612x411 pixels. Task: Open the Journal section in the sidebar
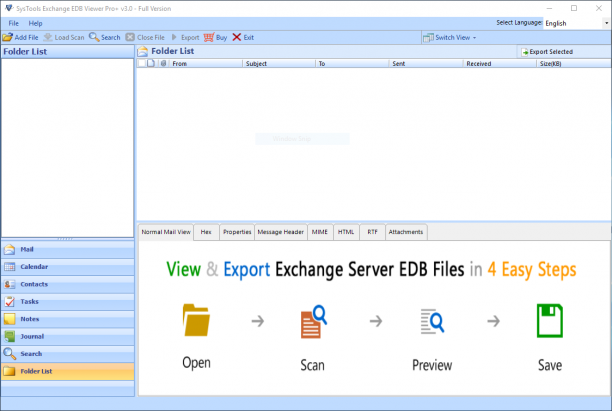click(x=68, y=336)
